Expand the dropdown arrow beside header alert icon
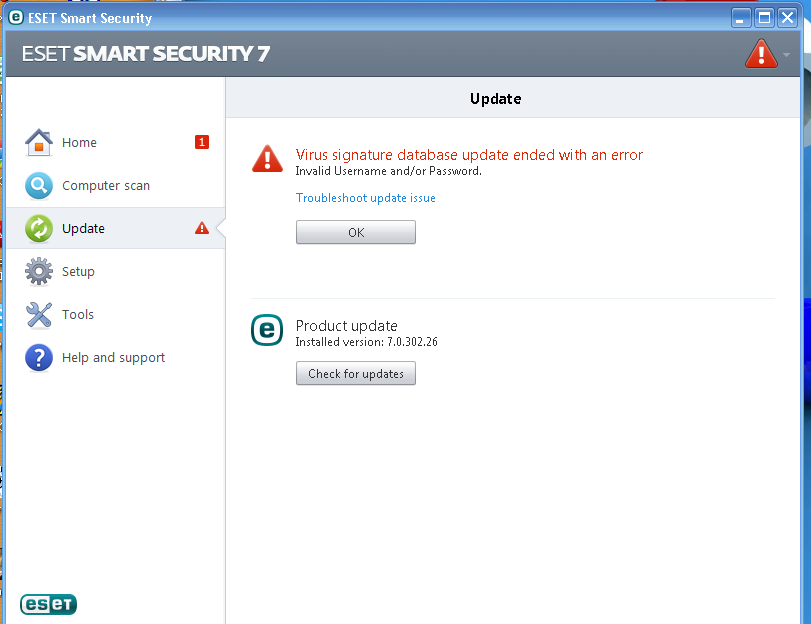Image resolution: width=811 pixels, height=624 pixels. coord(786,54)
